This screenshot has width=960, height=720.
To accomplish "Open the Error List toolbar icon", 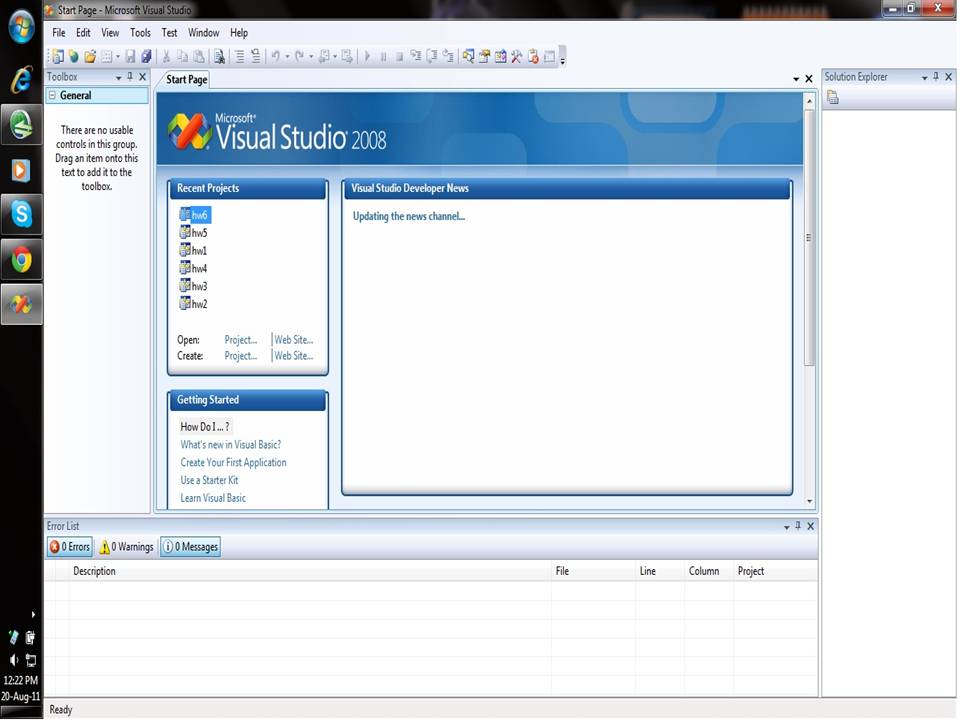I will click(533, 56).
